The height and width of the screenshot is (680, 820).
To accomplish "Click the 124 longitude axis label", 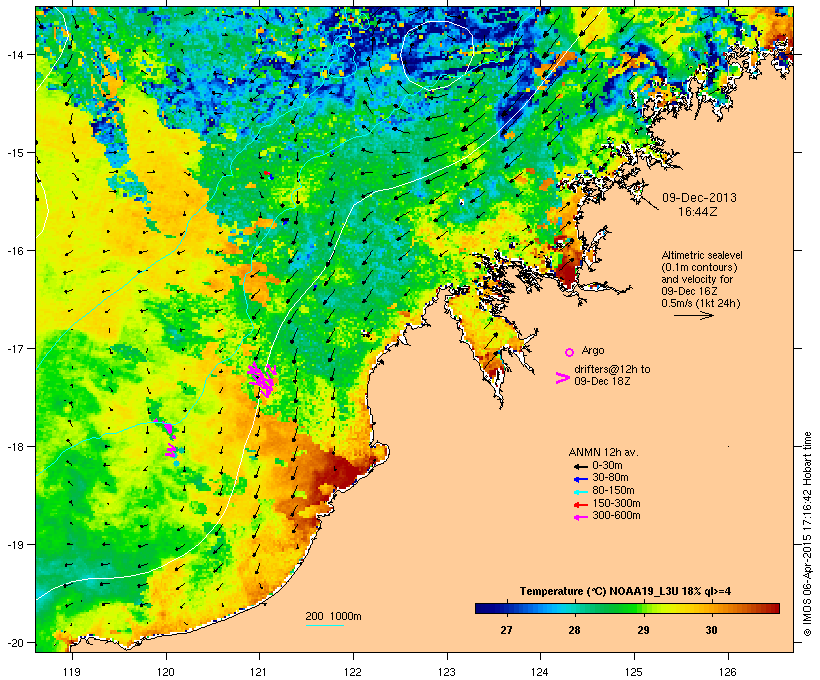I will 540,672.
